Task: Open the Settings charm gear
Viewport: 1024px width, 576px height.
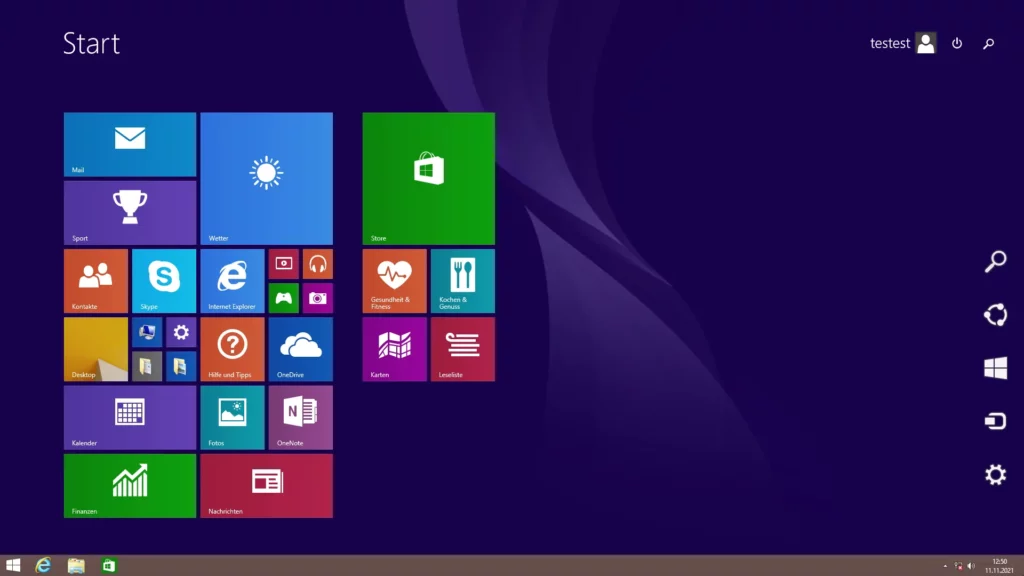Action: 996,473
